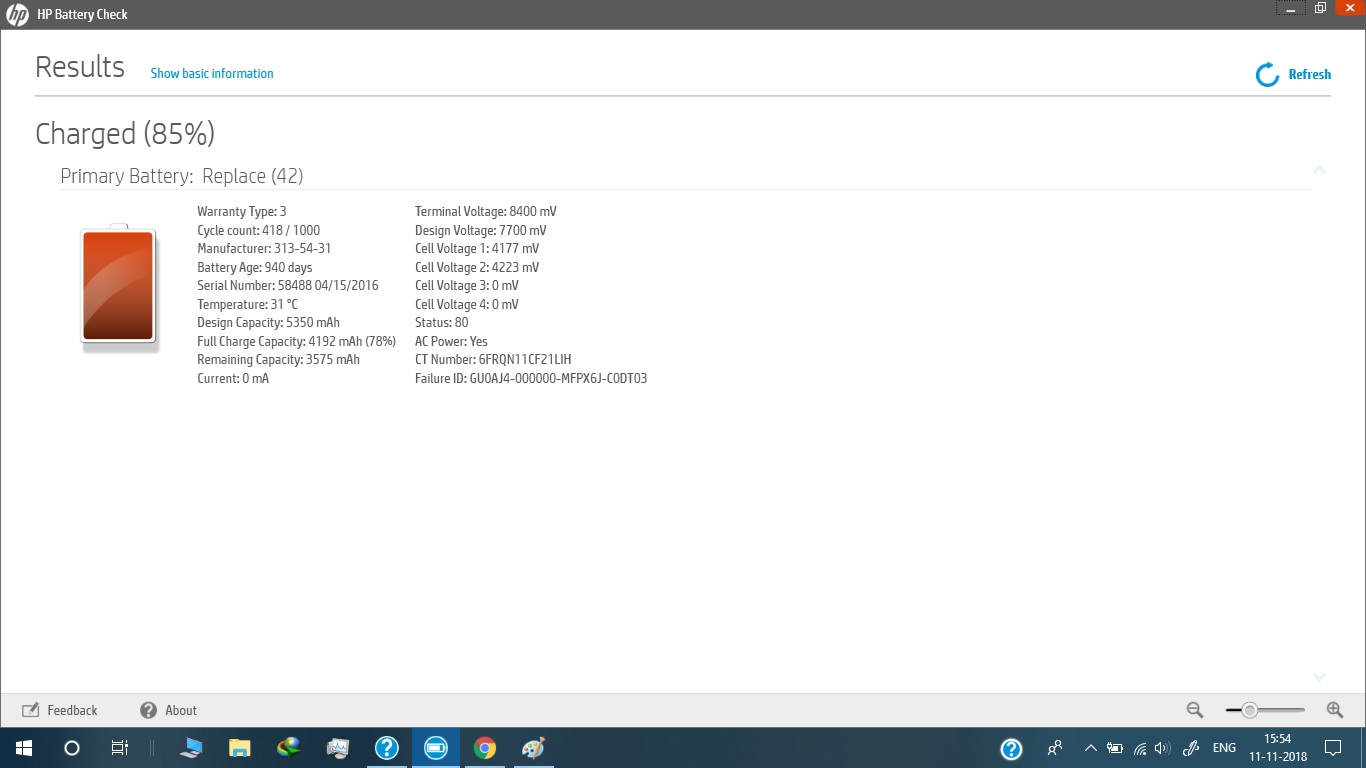Open the Start menu
The height and width of the screenshot is (768, 1366).
coord(22,747)
